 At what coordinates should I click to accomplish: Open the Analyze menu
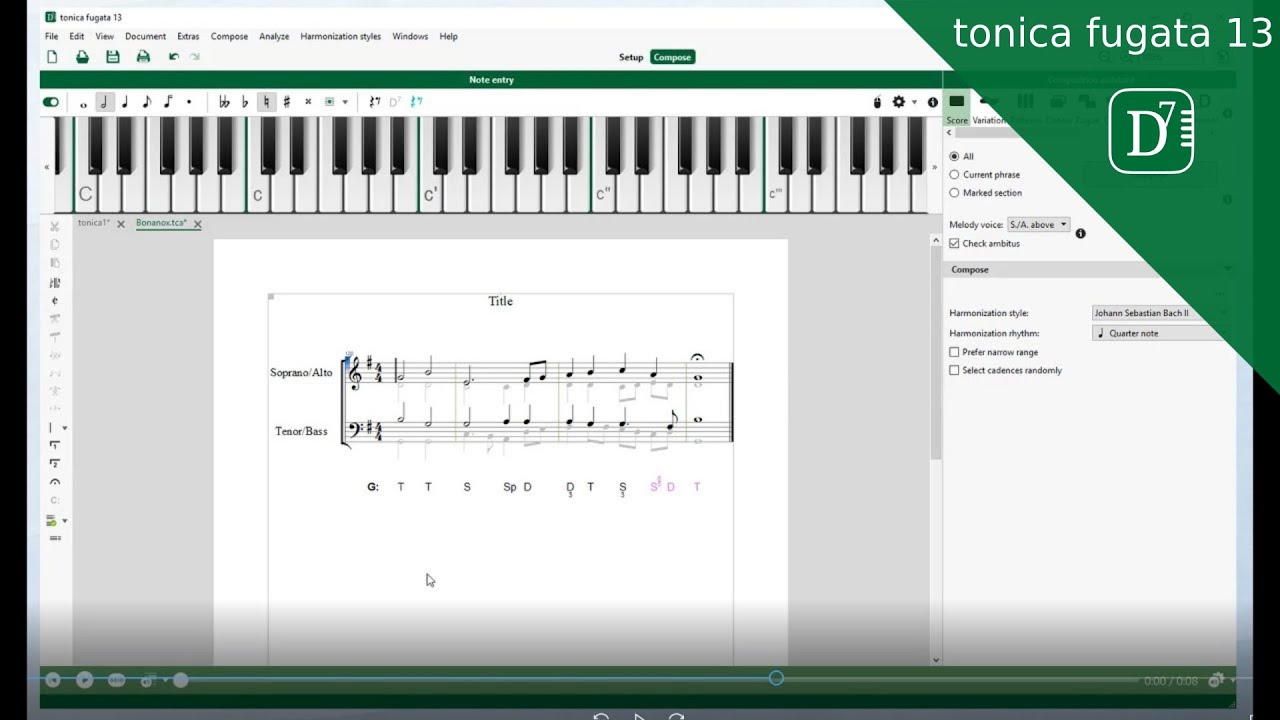click(x=274, y=36)
